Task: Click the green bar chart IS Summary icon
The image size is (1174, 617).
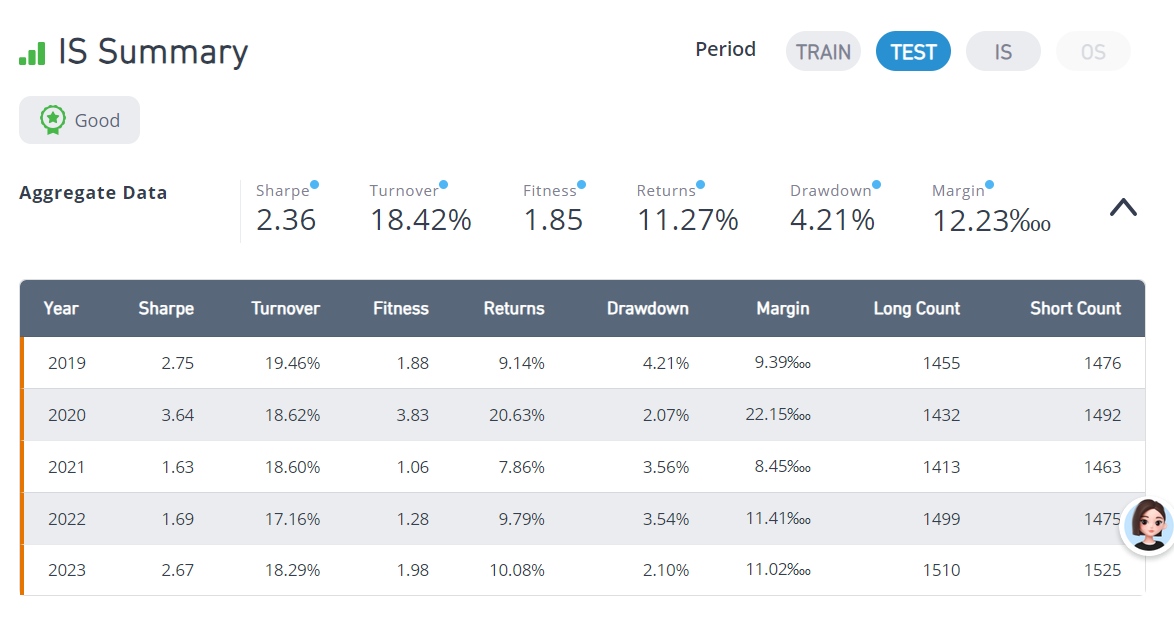Action: tap(32, 53)
